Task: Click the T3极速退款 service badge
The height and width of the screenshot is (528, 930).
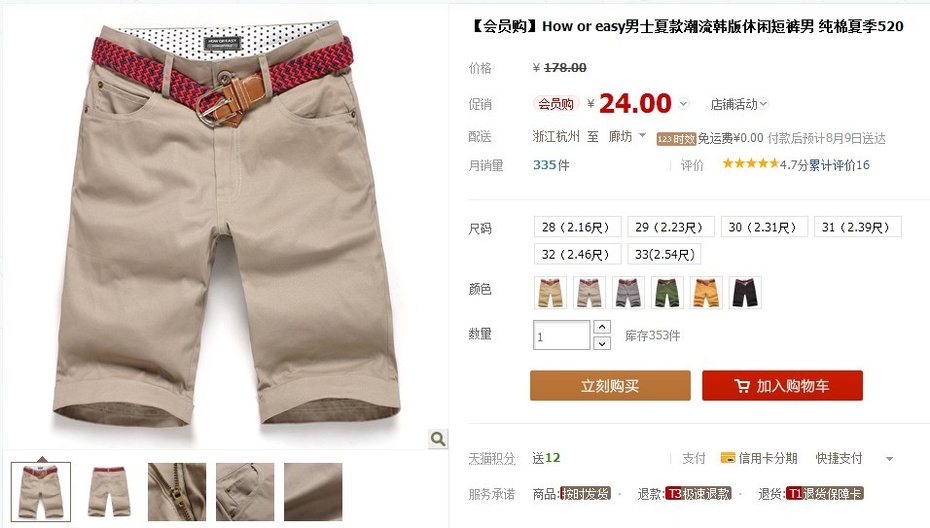Action: tap(698, 494)
